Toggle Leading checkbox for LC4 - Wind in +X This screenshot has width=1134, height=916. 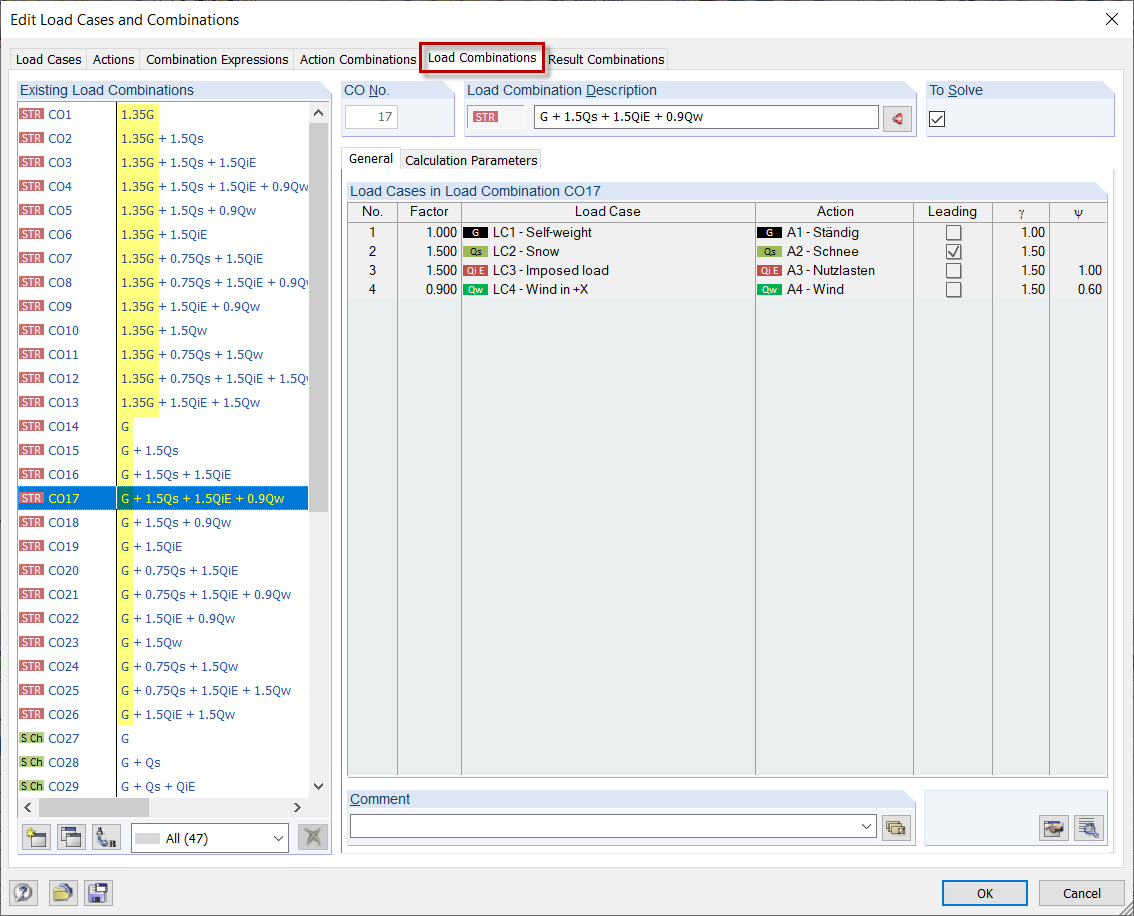[x=953, y=289]
